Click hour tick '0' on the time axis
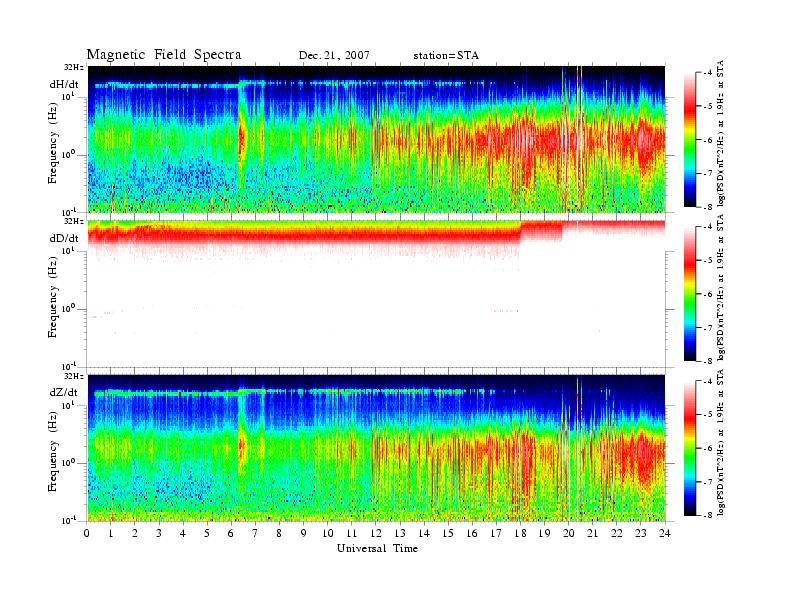The height and width of the screenshot is (612, 792). pos(87,534)
